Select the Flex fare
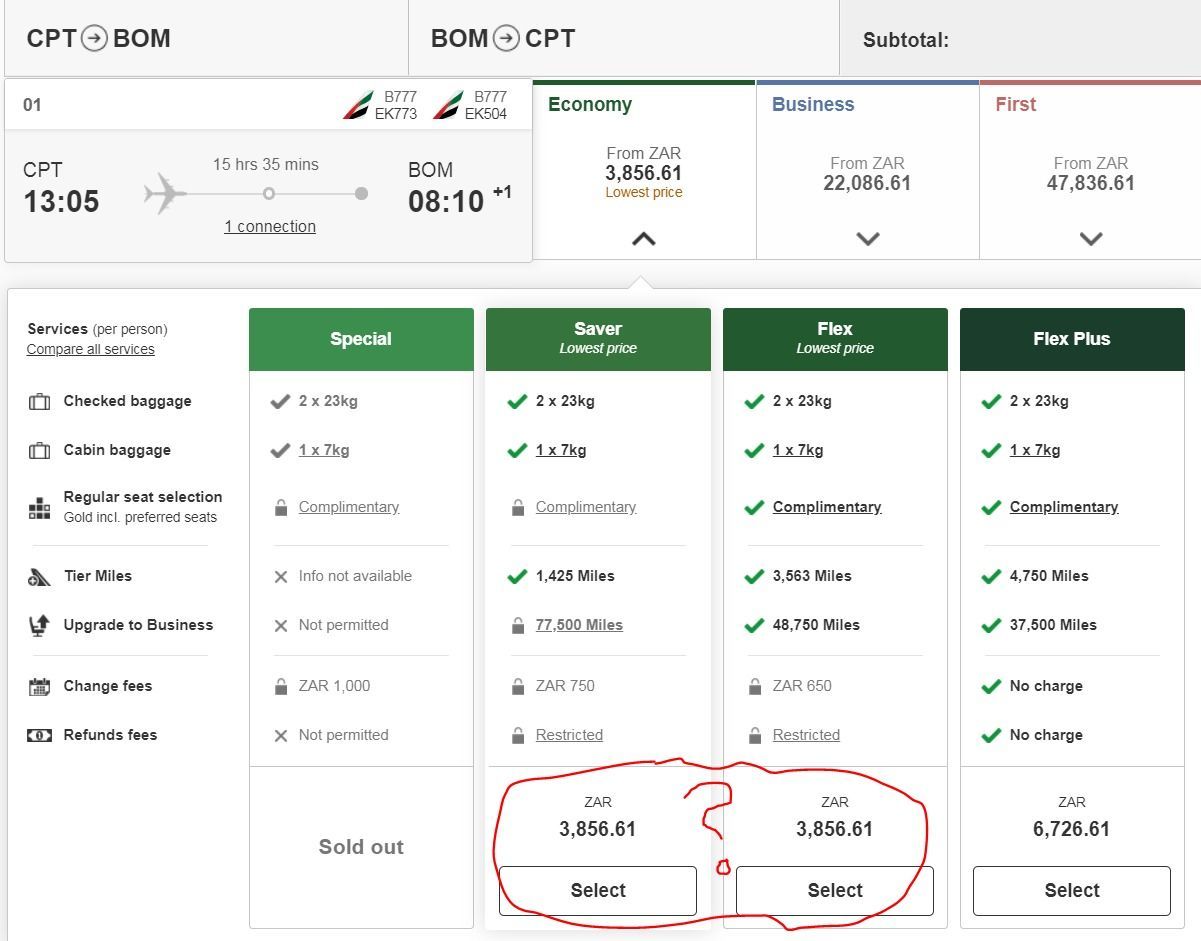The height and width of the screenshot is (941, 1201). point(835,890)
